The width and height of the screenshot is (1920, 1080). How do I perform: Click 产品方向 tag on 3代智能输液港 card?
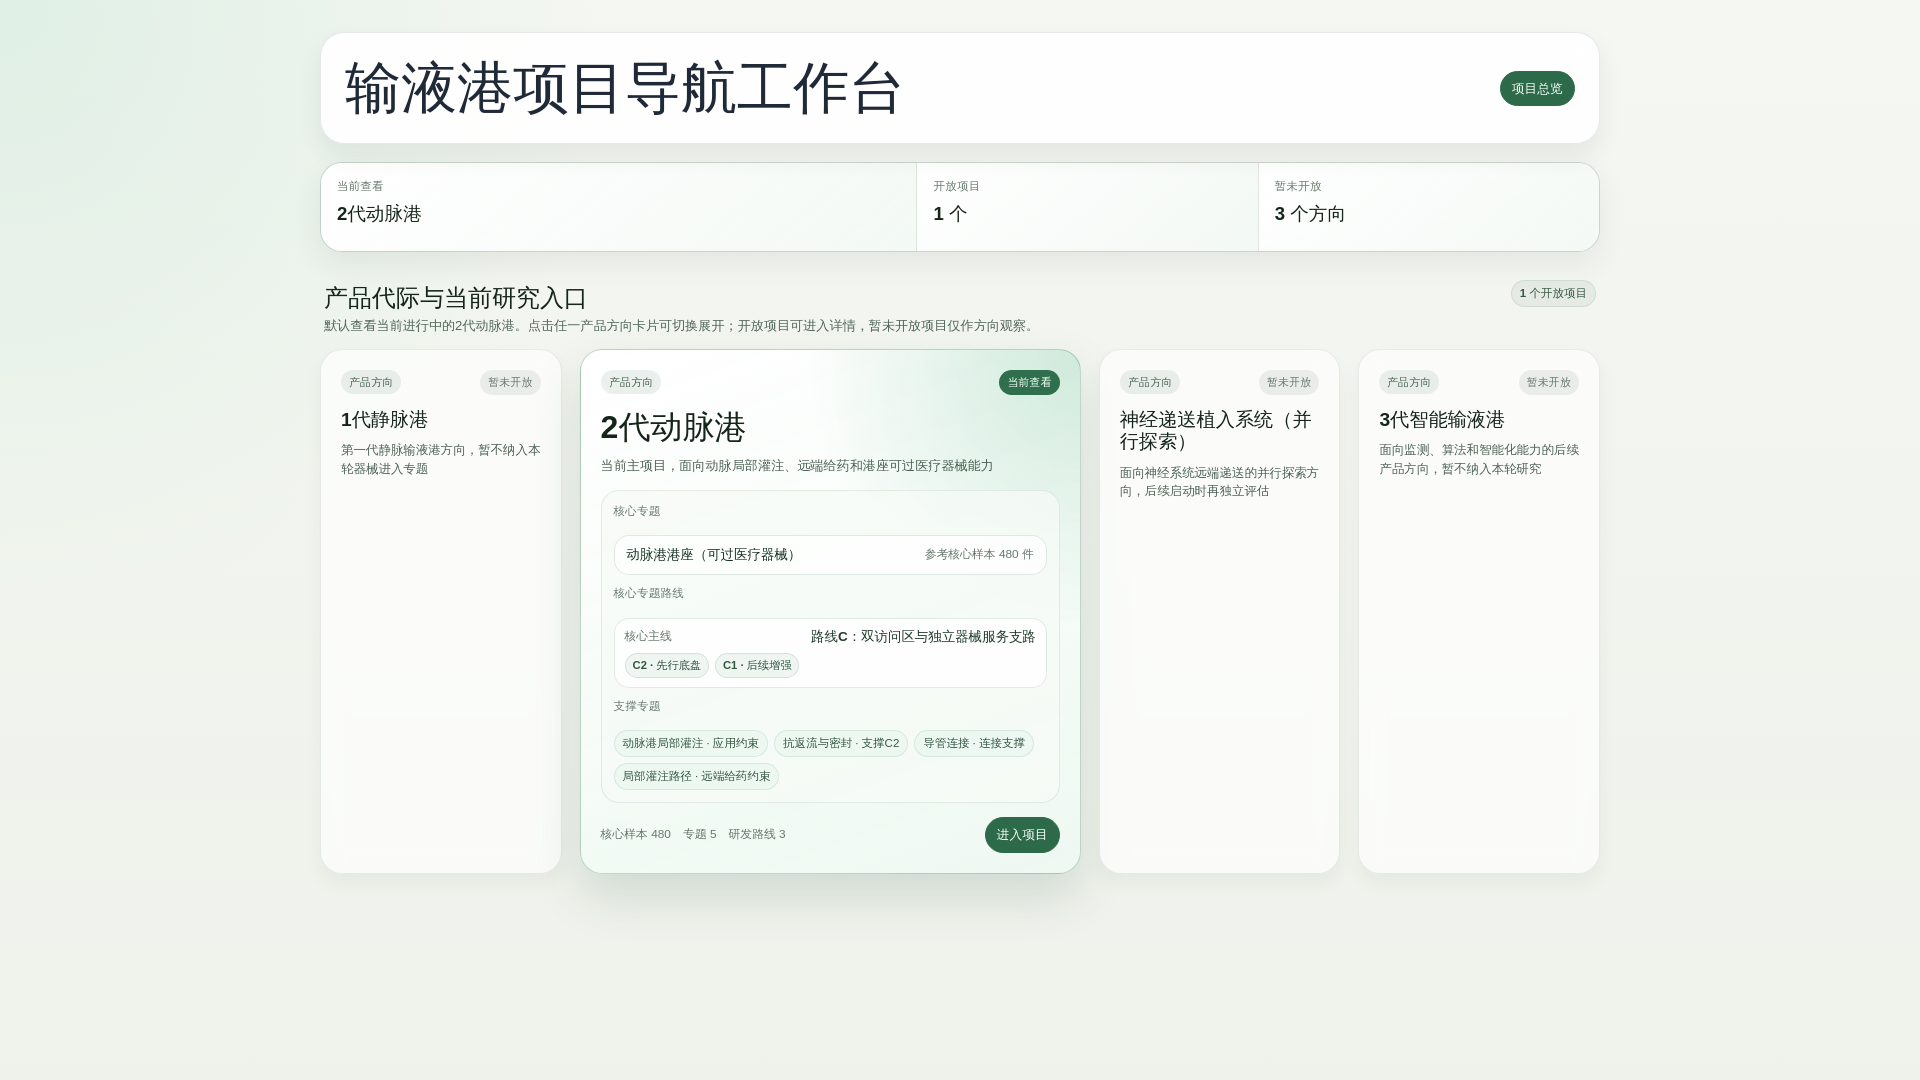click(1409, 382)
